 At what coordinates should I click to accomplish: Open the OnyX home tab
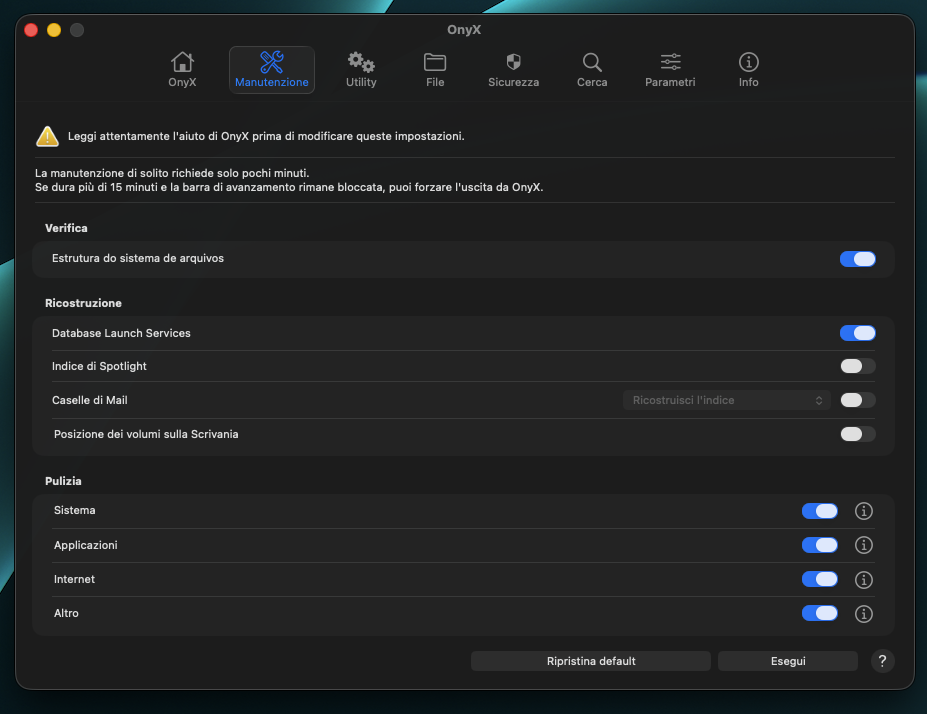coord(182,70)
